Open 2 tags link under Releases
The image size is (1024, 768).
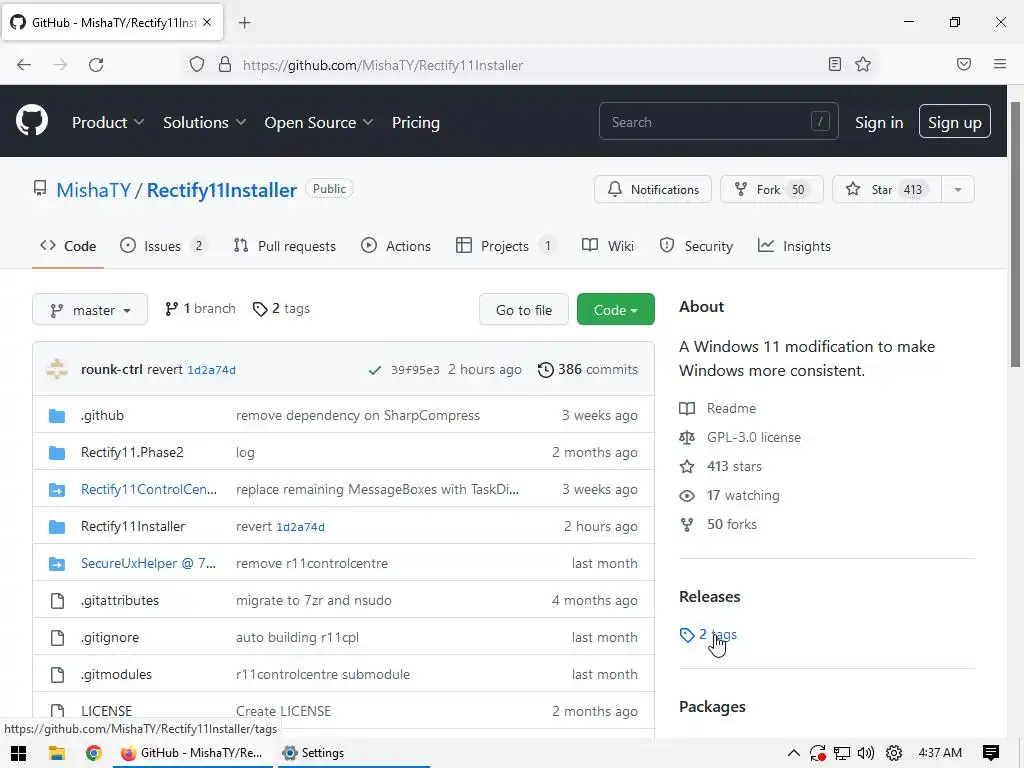click(708, 634)
